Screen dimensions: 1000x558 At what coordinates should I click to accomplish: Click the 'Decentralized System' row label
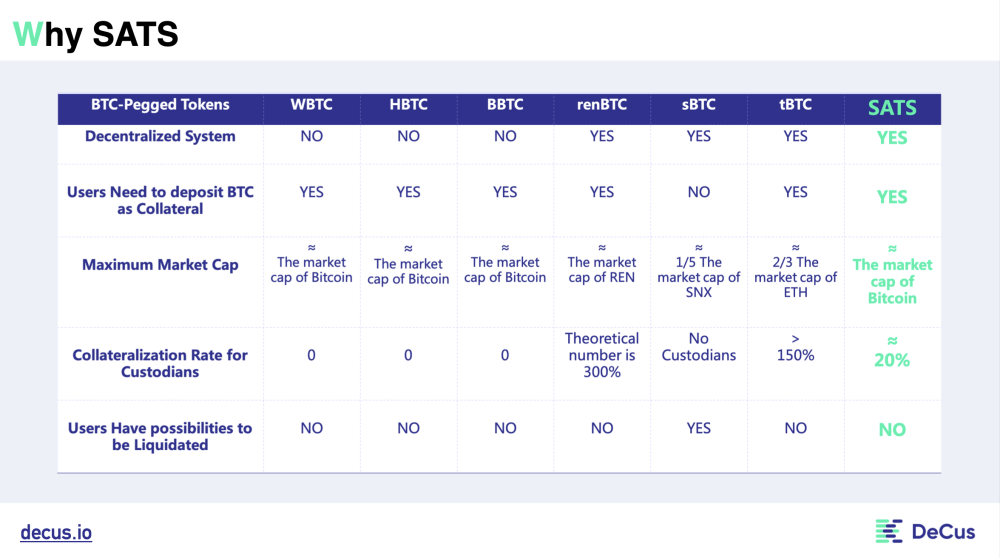160,136
